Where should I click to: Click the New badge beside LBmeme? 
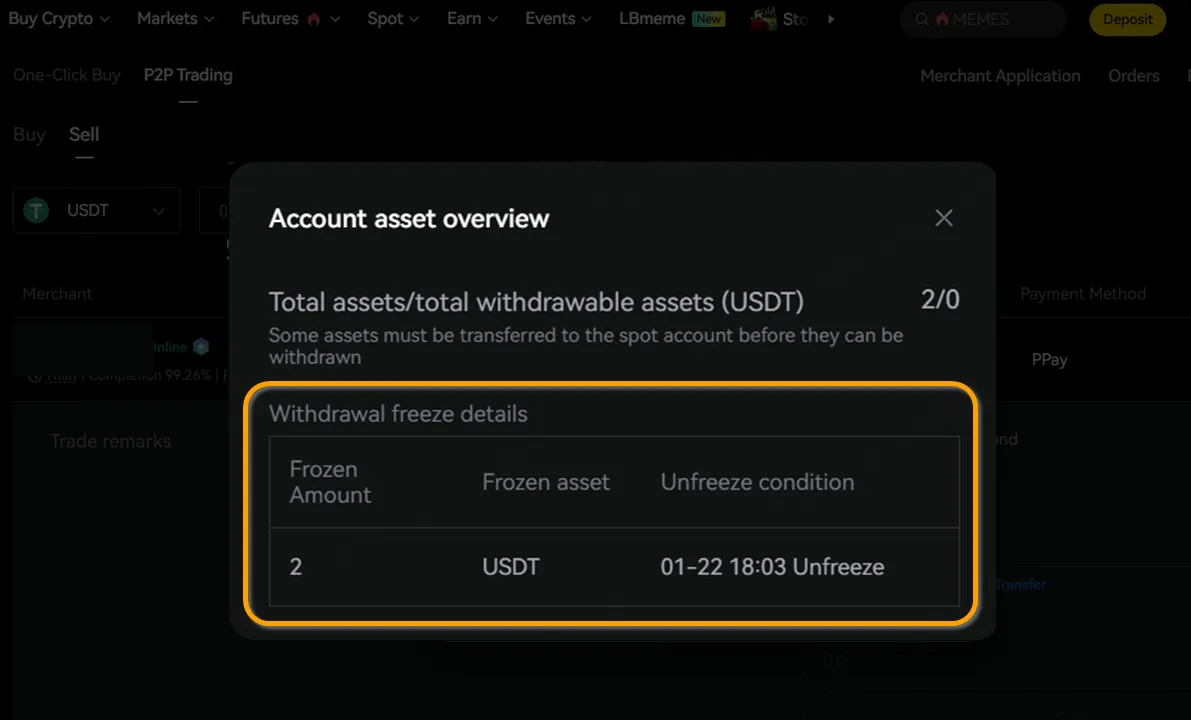[709, 19]
